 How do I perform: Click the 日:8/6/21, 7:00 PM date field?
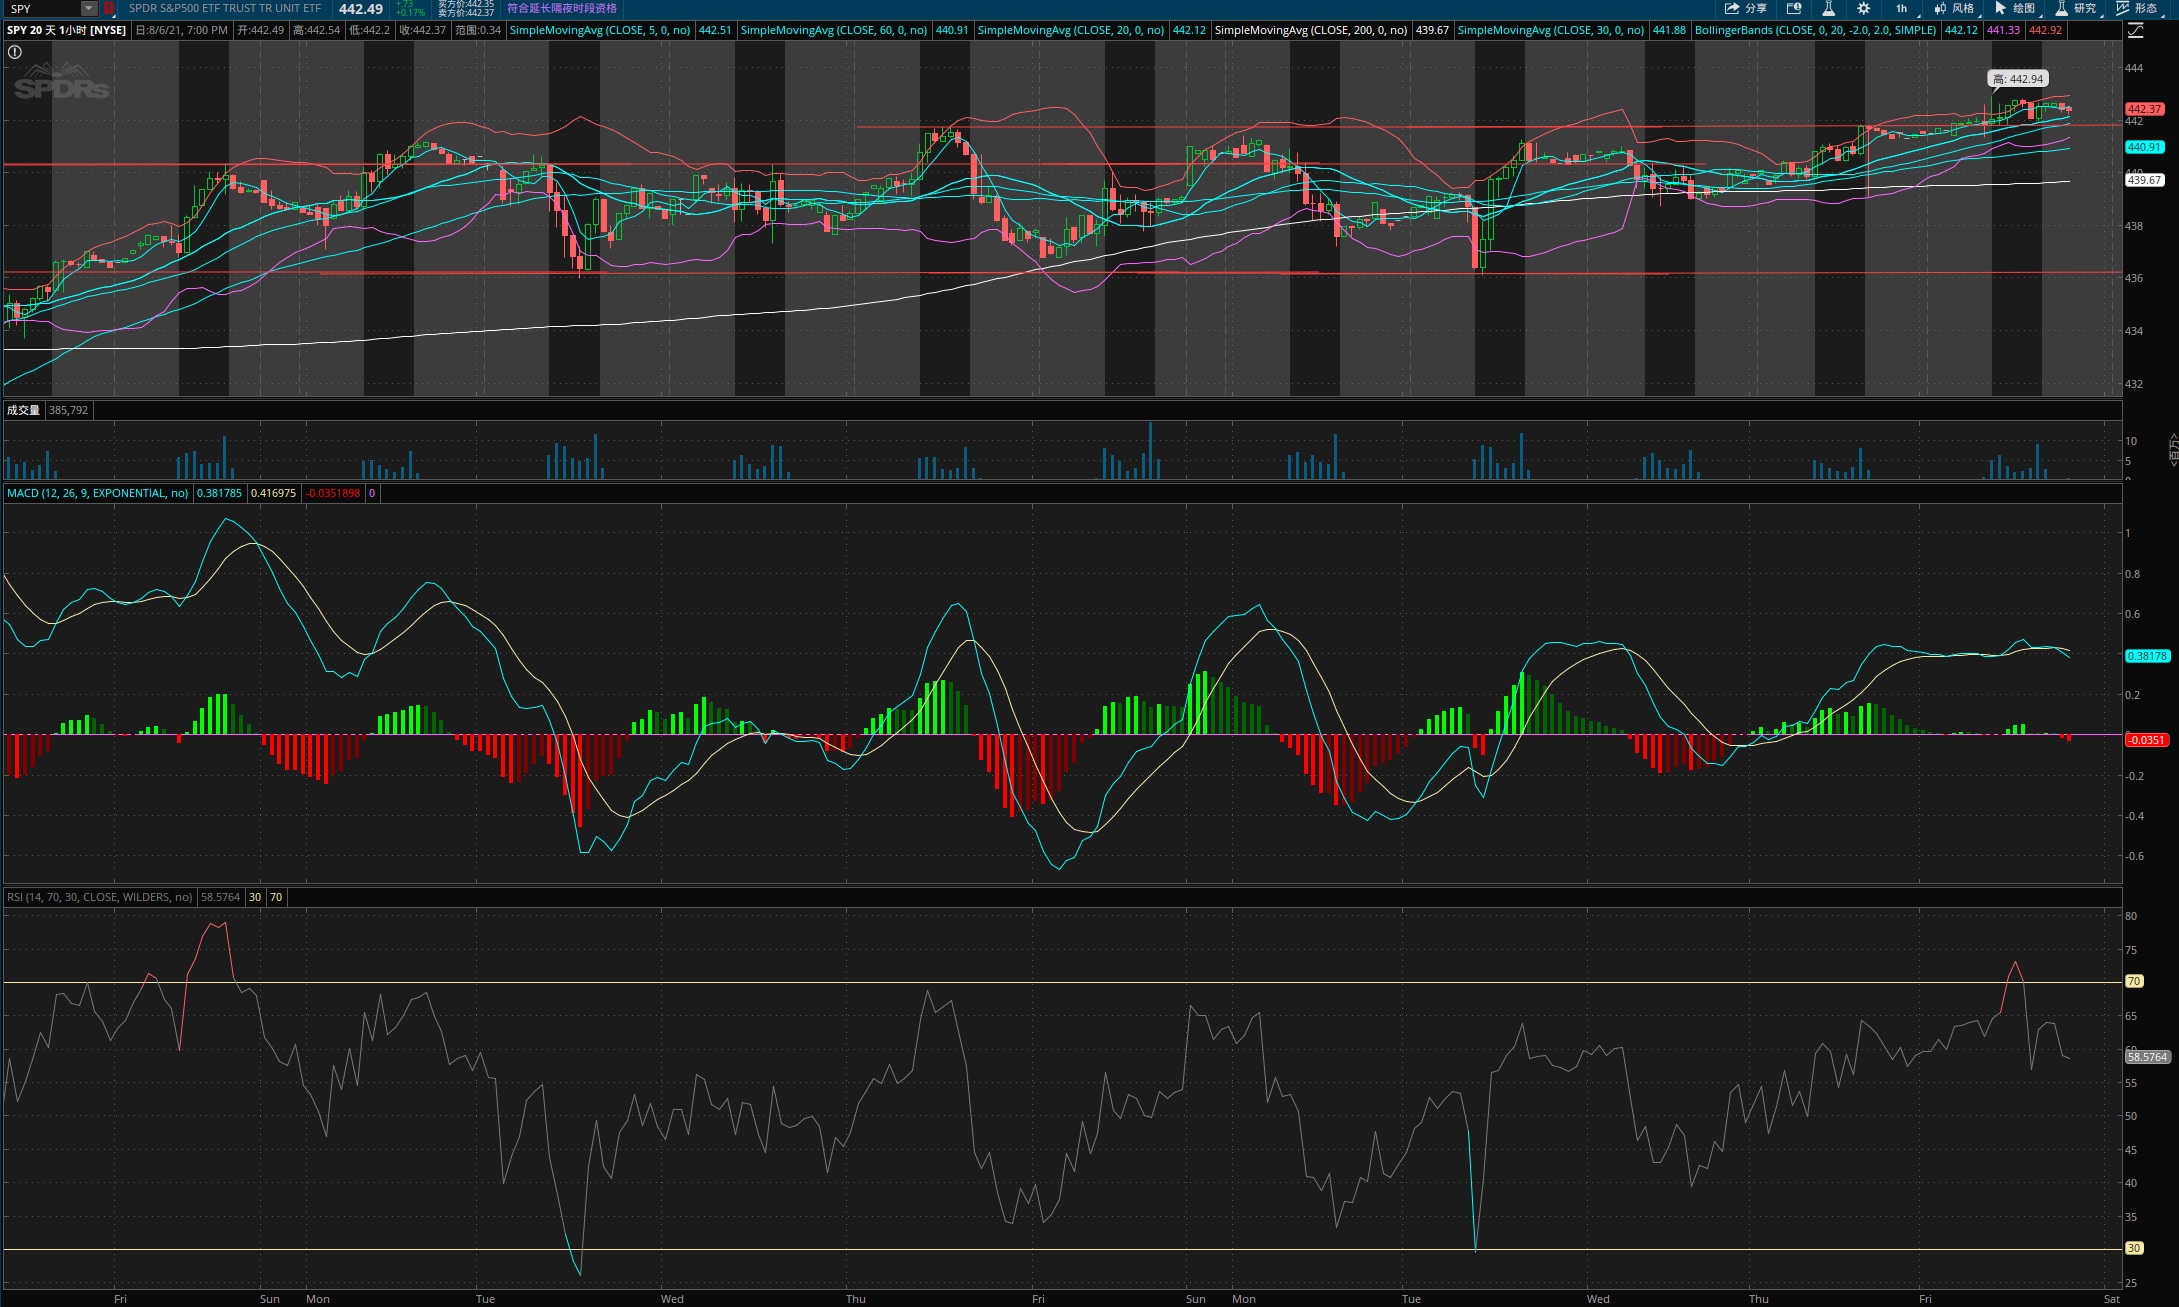tap(181, 30)
